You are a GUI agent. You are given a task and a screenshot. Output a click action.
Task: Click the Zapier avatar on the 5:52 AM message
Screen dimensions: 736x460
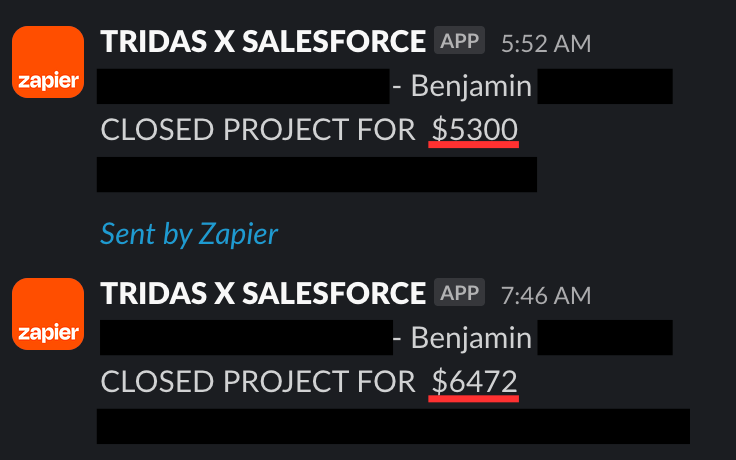[48, 62]
